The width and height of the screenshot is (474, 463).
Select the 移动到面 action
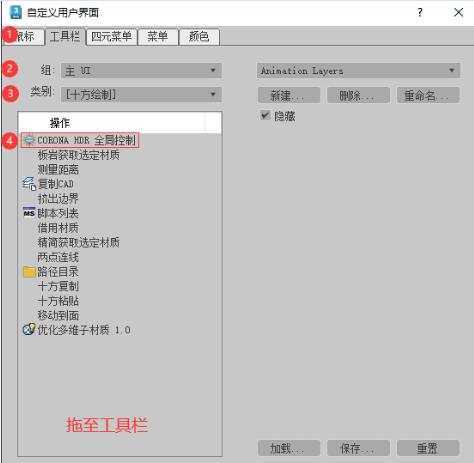[x=58, y=315]
